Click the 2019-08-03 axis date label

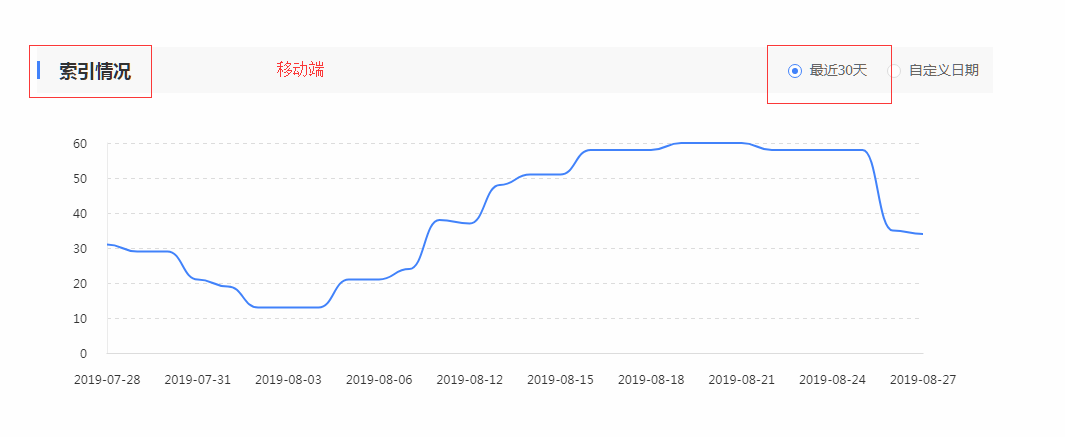coord(289,380)
